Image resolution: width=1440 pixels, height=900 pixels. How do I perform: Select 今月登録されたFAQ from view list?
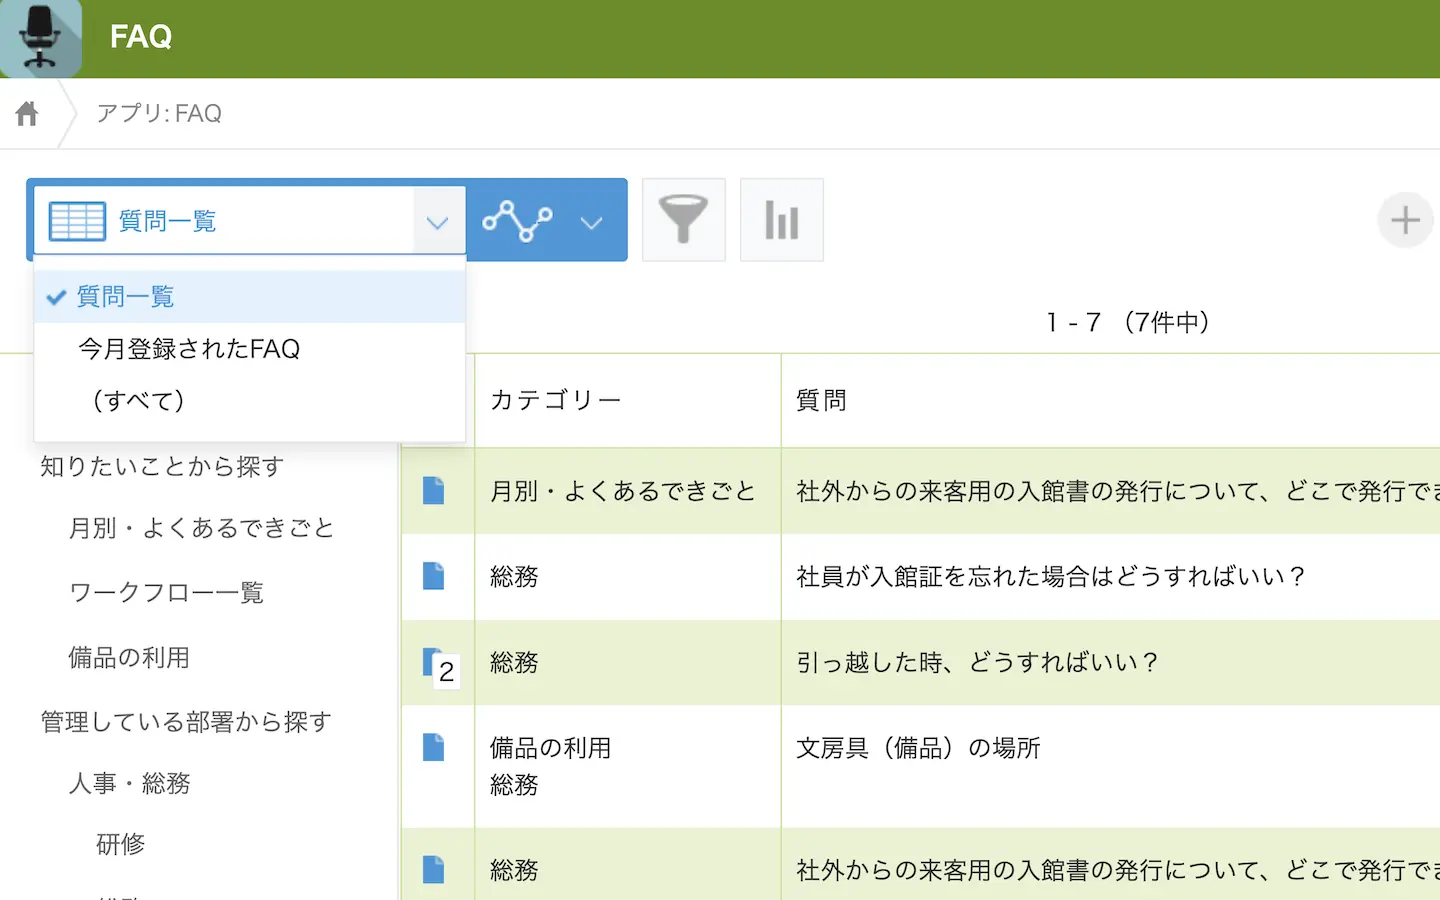[x=189, y=349]
